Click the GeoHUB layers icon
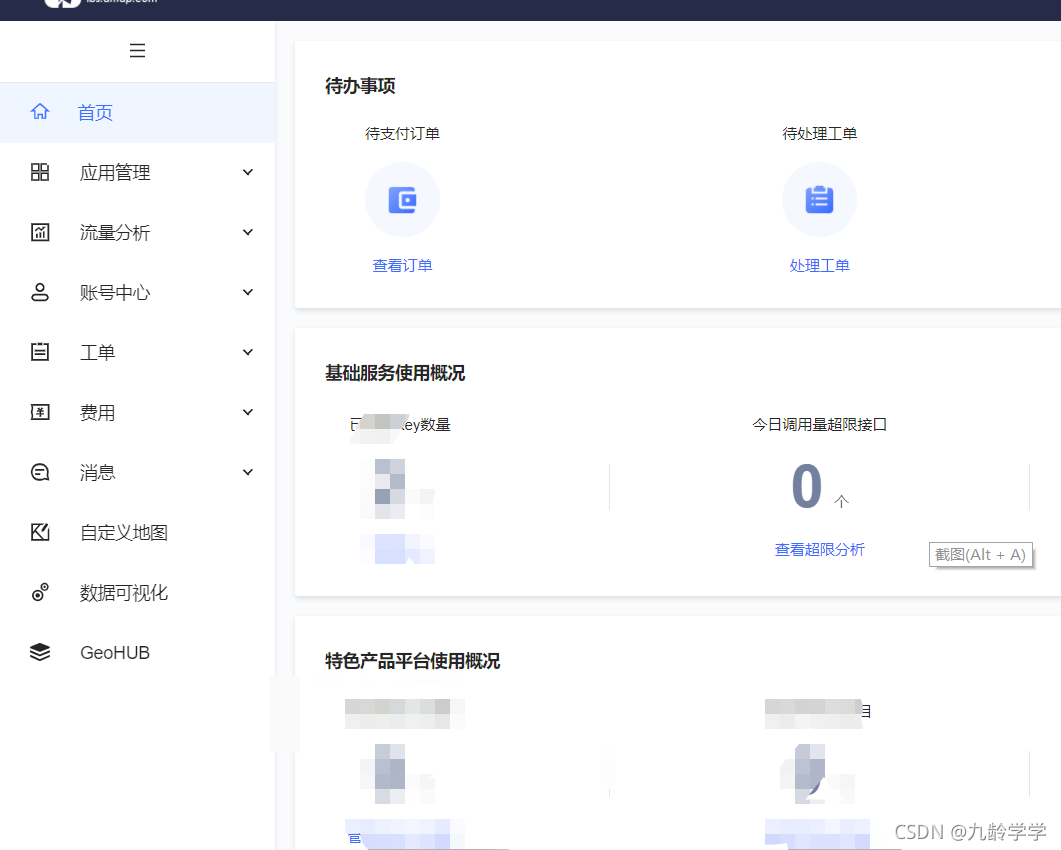1061x850 pixels. (40, 652)
